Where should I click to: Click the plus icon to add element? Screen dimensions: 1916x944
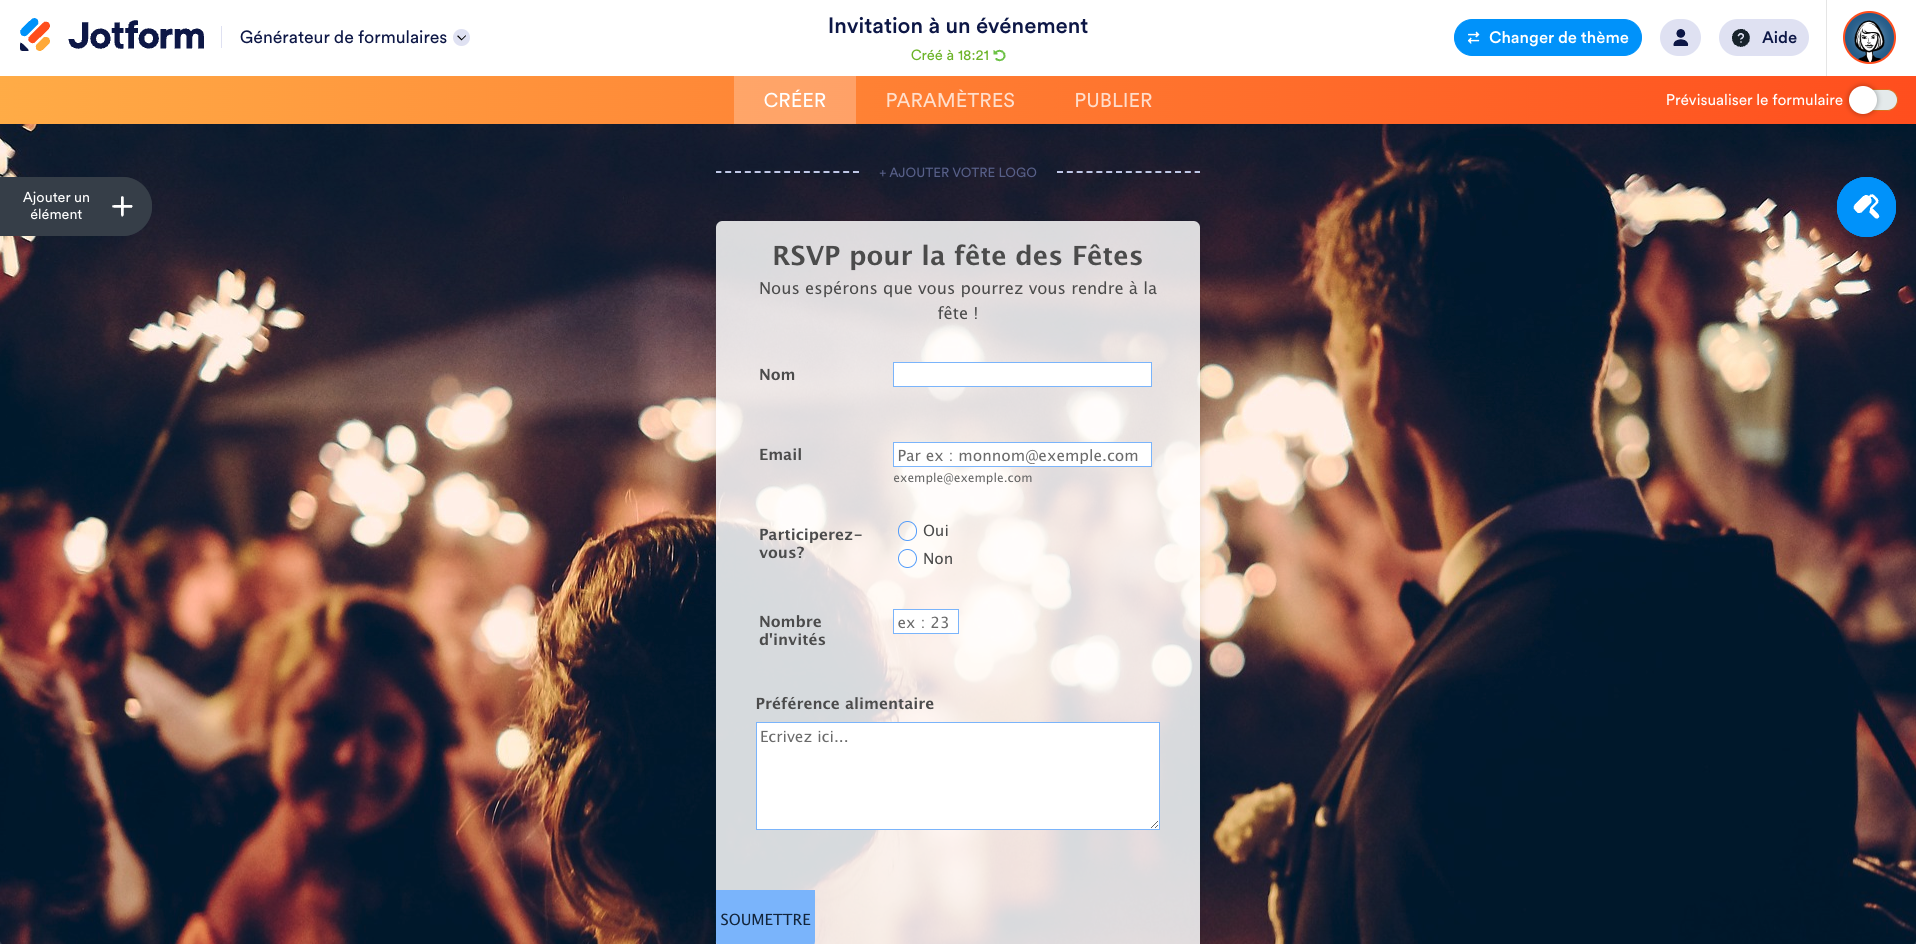tap(122, 206)
